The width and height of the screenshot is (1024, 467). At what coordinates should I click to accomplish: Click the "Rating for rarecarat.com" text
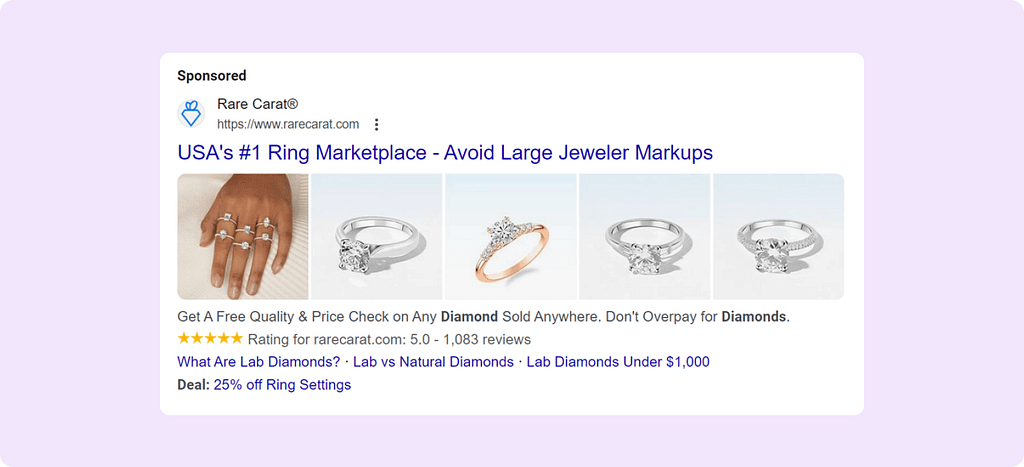pos(318,340)
